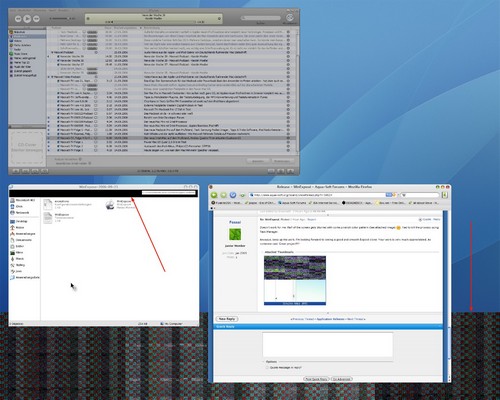
Task: Open Desktop in Explorer sidebar
Action: pos(19,221)
